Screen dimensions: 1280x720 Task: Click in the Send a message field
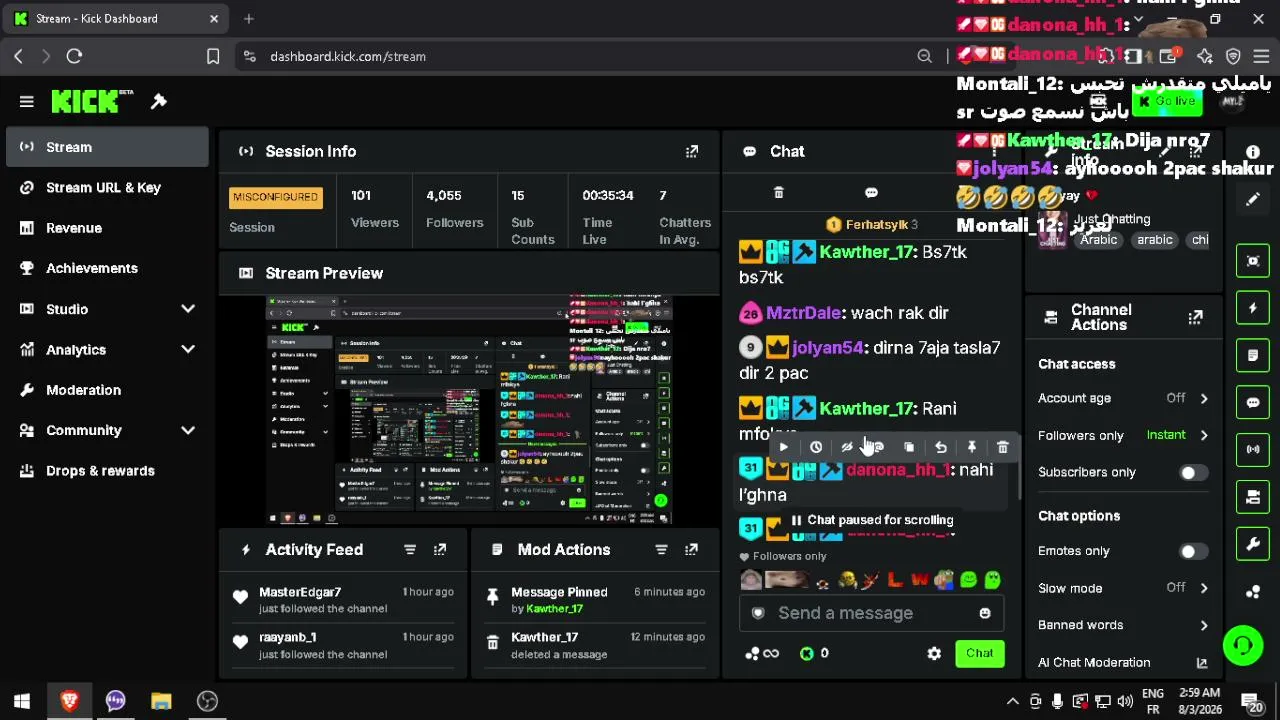[x=871, y=613]
